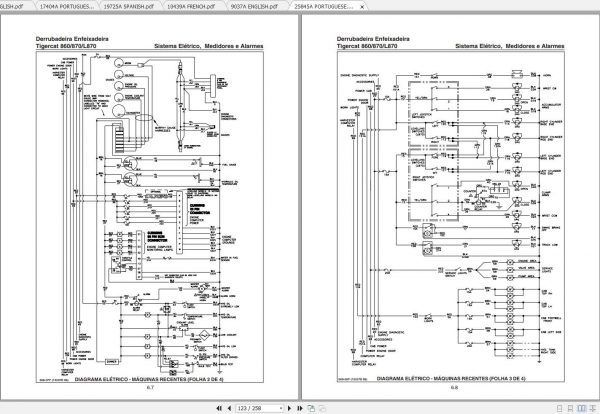The width and height of the screenshot is (600, 414).
Task: Click caption Diagrama Elétrico Folha 3 de 4
Action: 451,378
